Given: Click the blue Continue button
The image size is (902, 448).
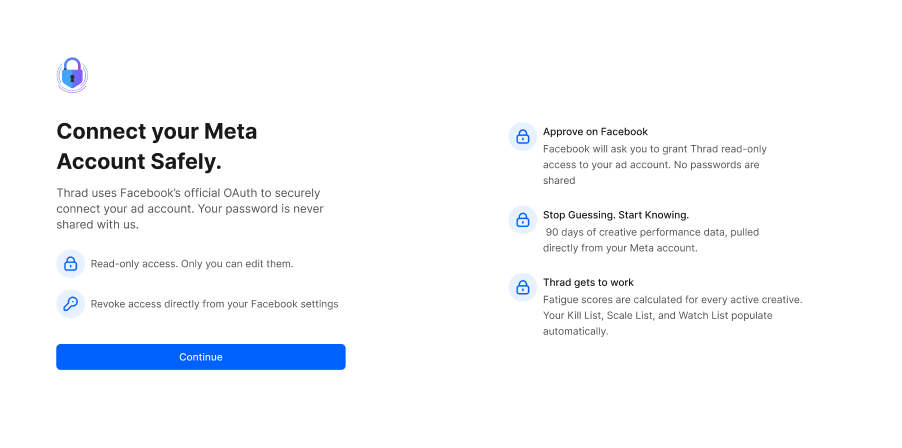Looking at the screenshot, I should click(201, 357).
